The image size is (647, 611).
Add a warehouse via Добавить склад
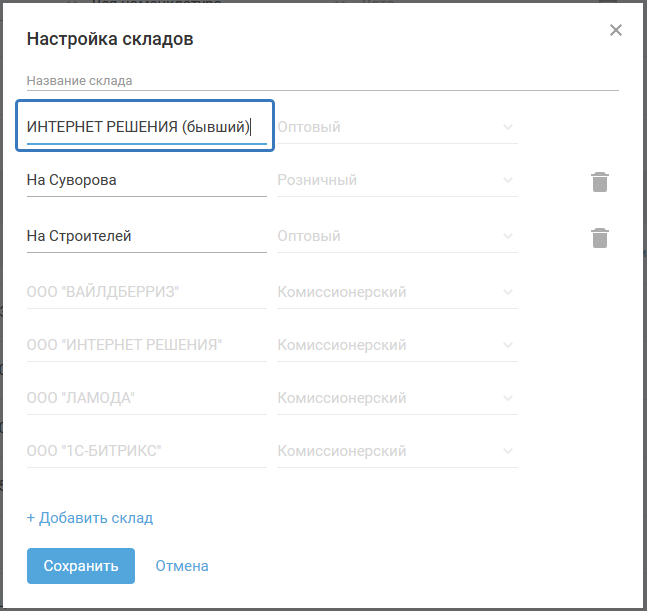coord(90,518)
